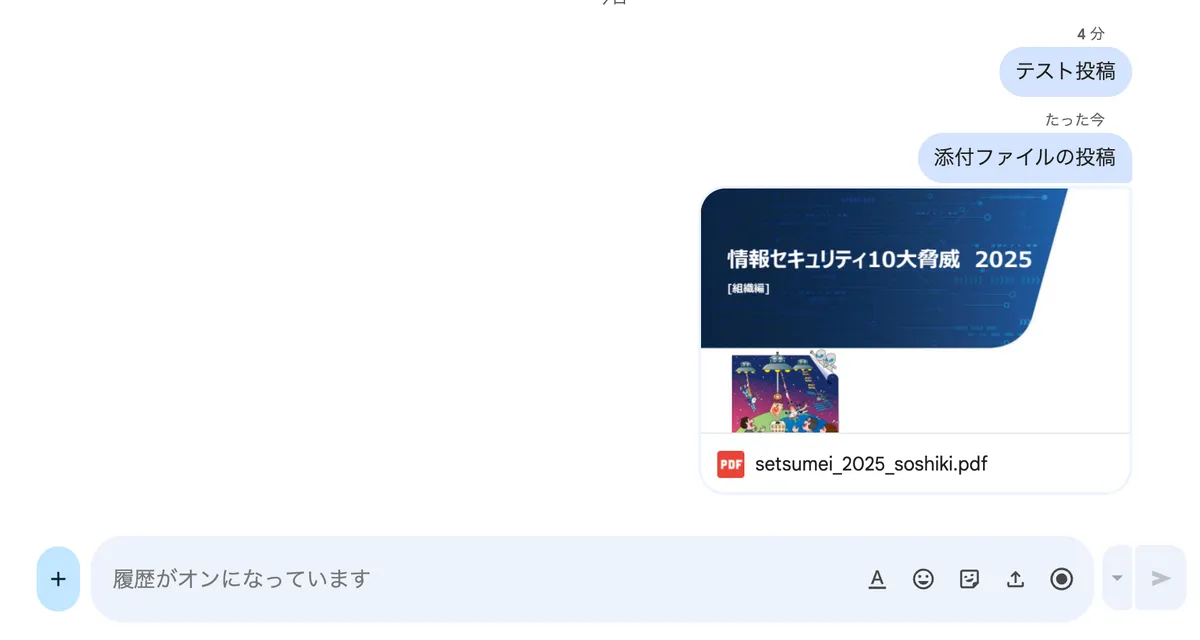1200x640 pixels.
Task: Click the [組織編] subtitle in preview
Action: 749,289
